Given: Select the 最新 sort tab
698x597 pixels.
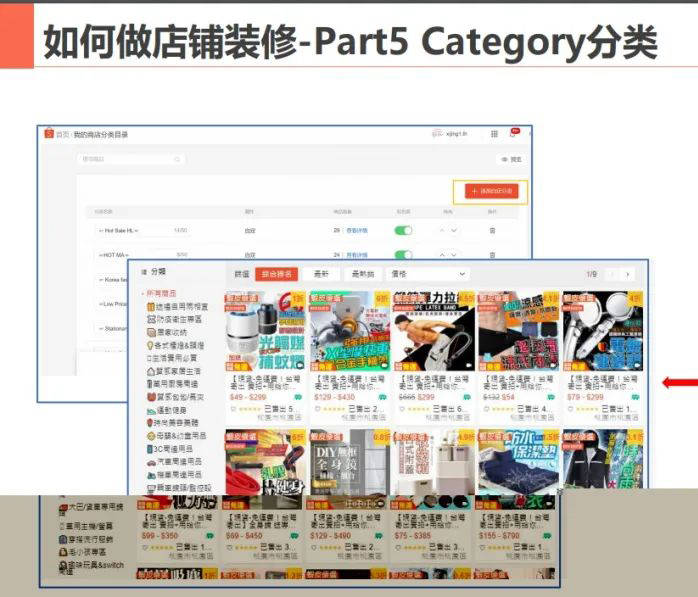Looking at the screenshot, I should tap(321, 274).
